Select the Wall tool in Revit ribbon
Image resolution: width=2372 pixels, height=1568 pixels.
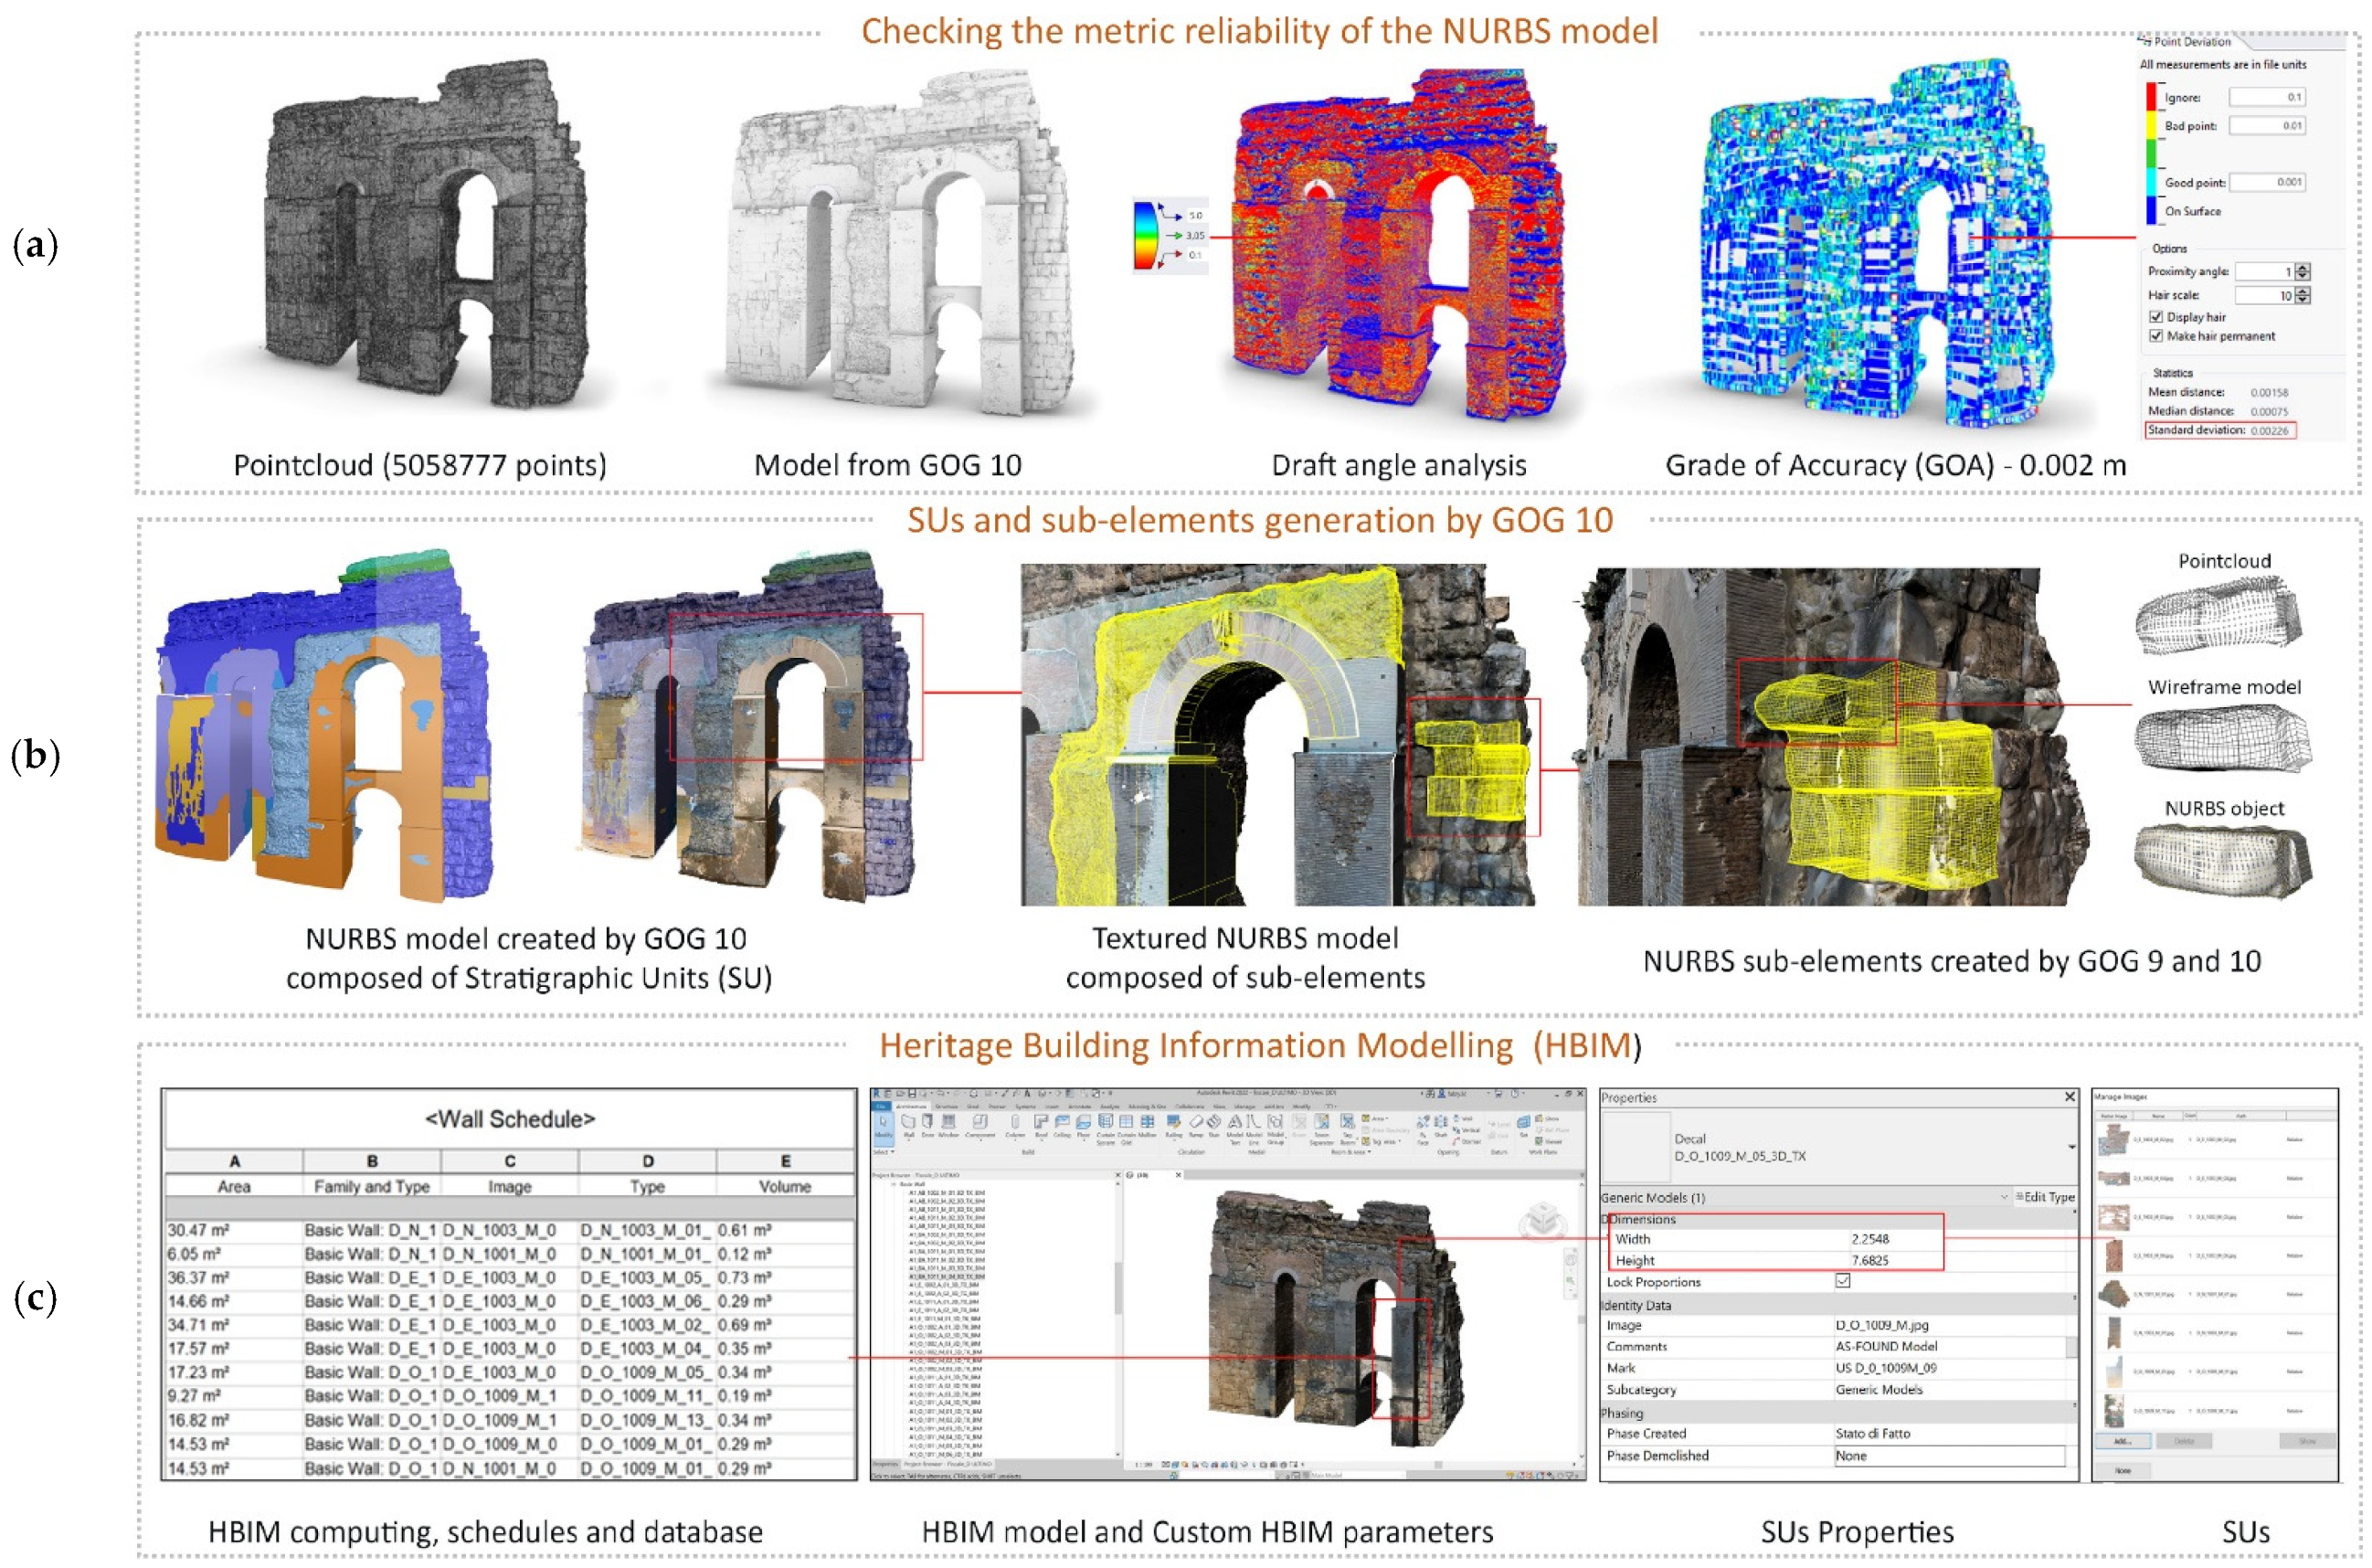point(908,1122)
